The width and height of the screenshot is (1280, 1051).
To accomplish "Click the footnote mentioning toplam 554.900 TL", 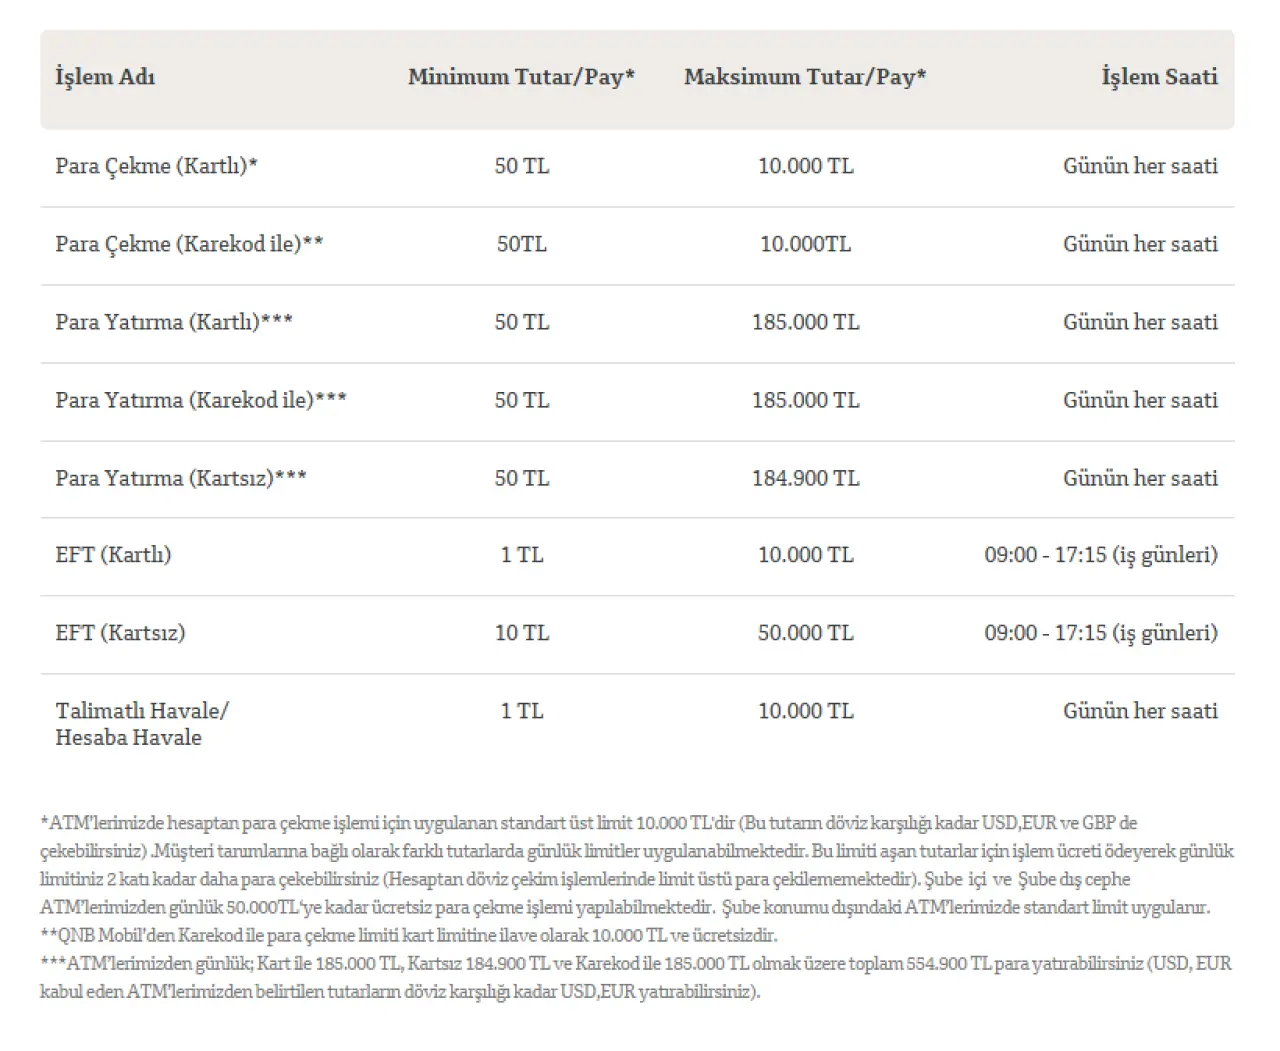I will (636, 978).
